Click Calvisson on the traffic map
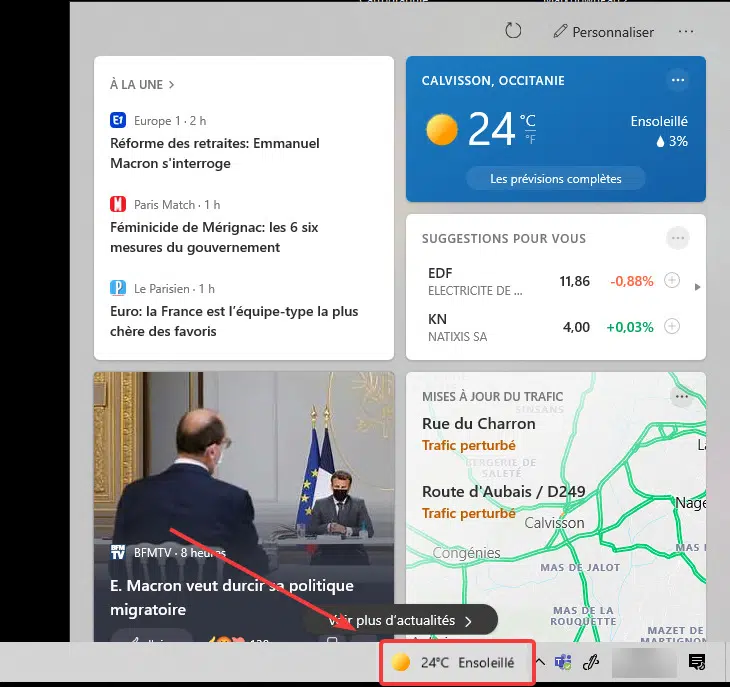Viewport: 730px width, 687px height. point(554,523)
